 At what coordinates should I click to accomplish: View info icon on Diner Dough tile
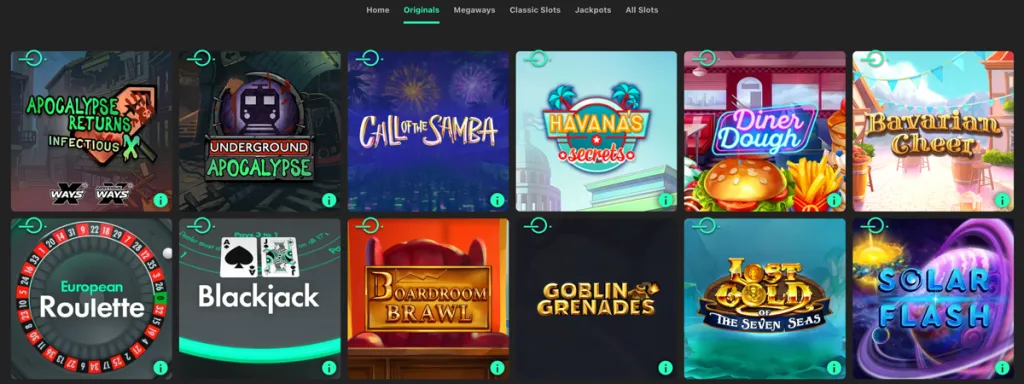tap(834, 200)
